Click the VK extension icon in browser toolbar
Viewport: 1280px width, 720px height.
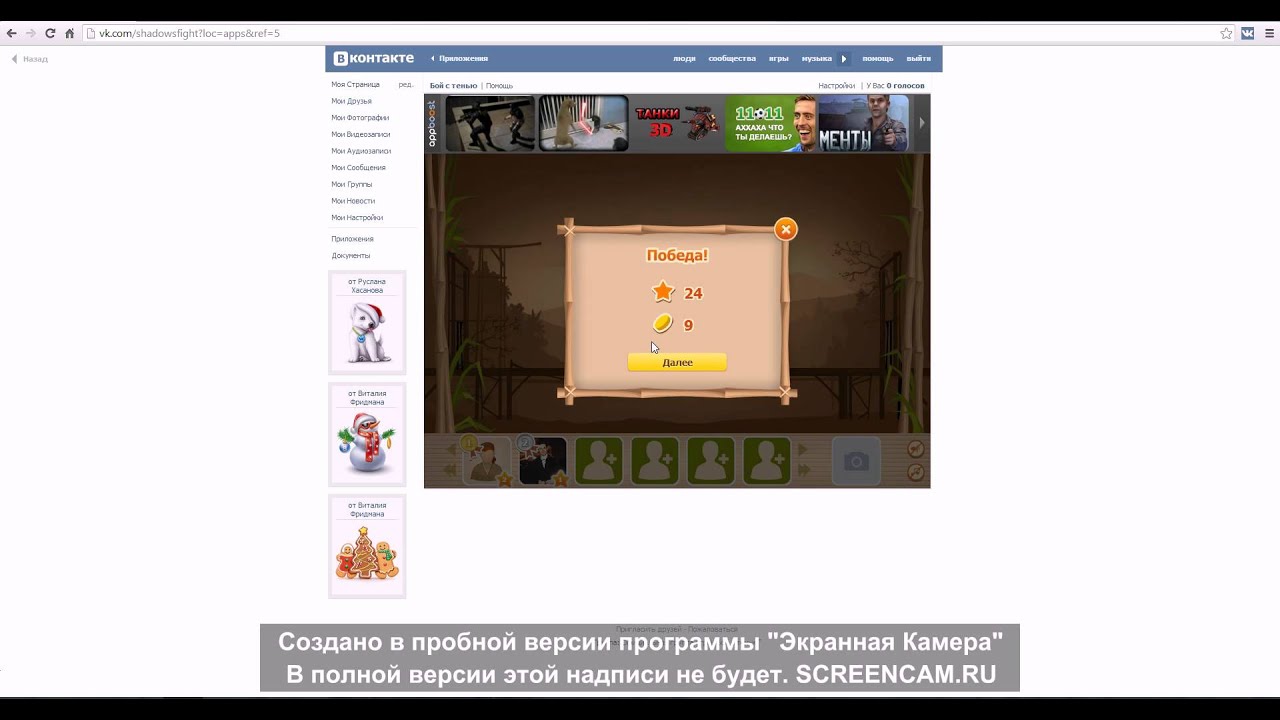[1248, 33]
